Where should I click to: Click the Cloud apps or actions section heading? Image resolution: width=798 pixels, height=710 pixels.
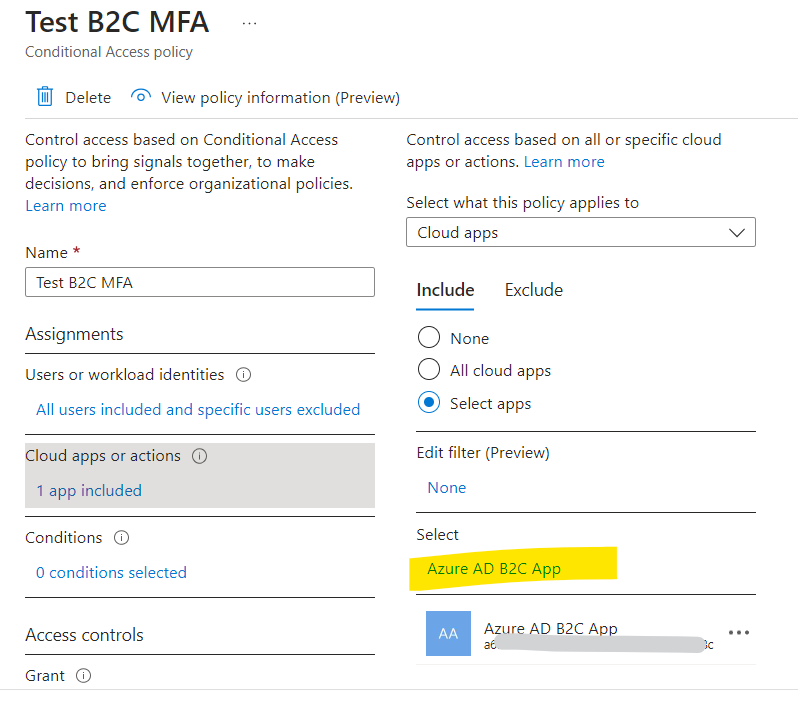[x=103, y=456]
